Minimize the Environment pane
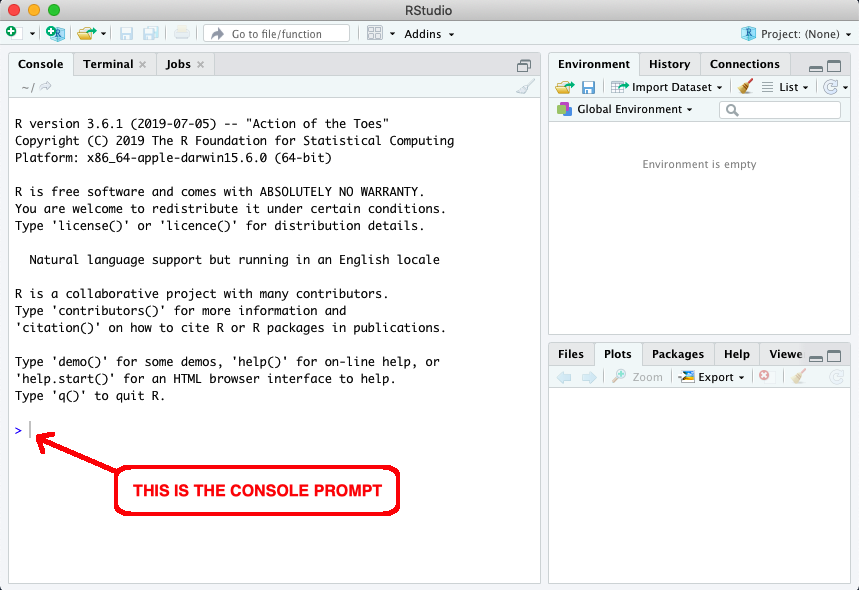This screenshot has height=590, width=859. pos(816,66)
